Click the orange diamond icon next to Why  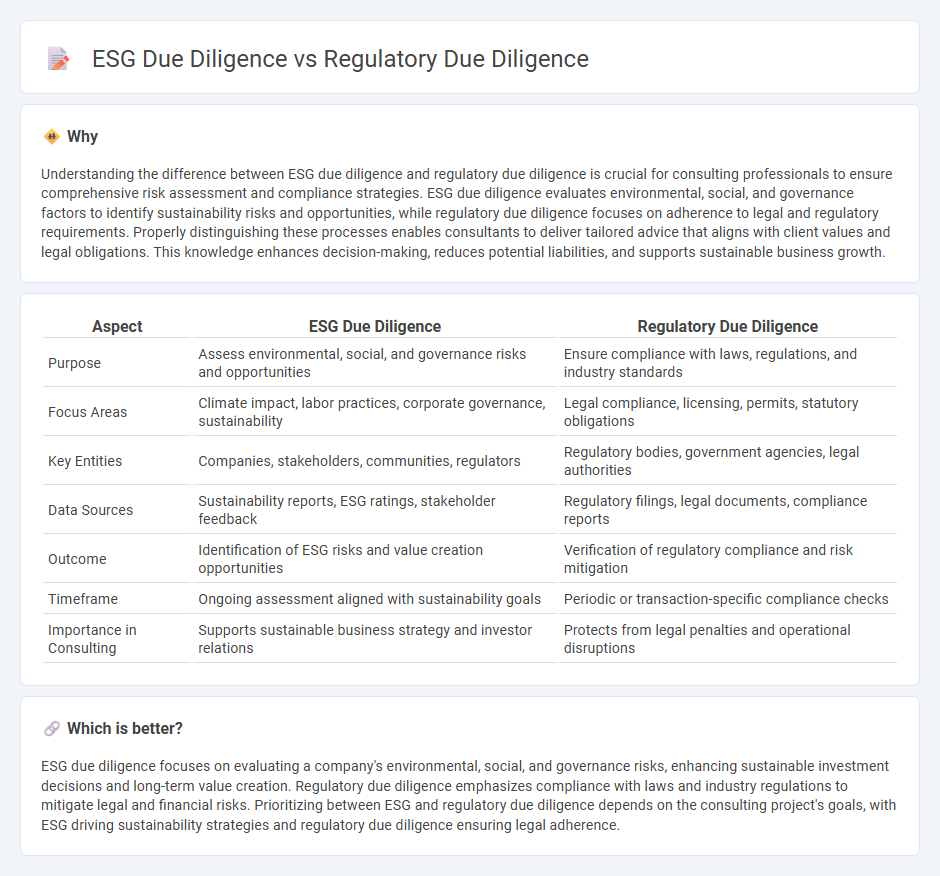point(52,137)
